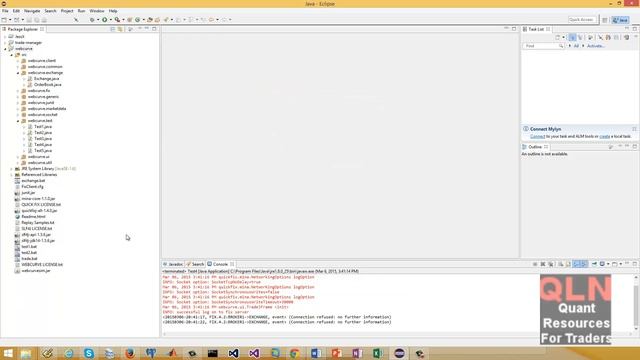This screenshot has height=360, width=640.
Task: Click the Quick Access field
Action: (582, 20)
